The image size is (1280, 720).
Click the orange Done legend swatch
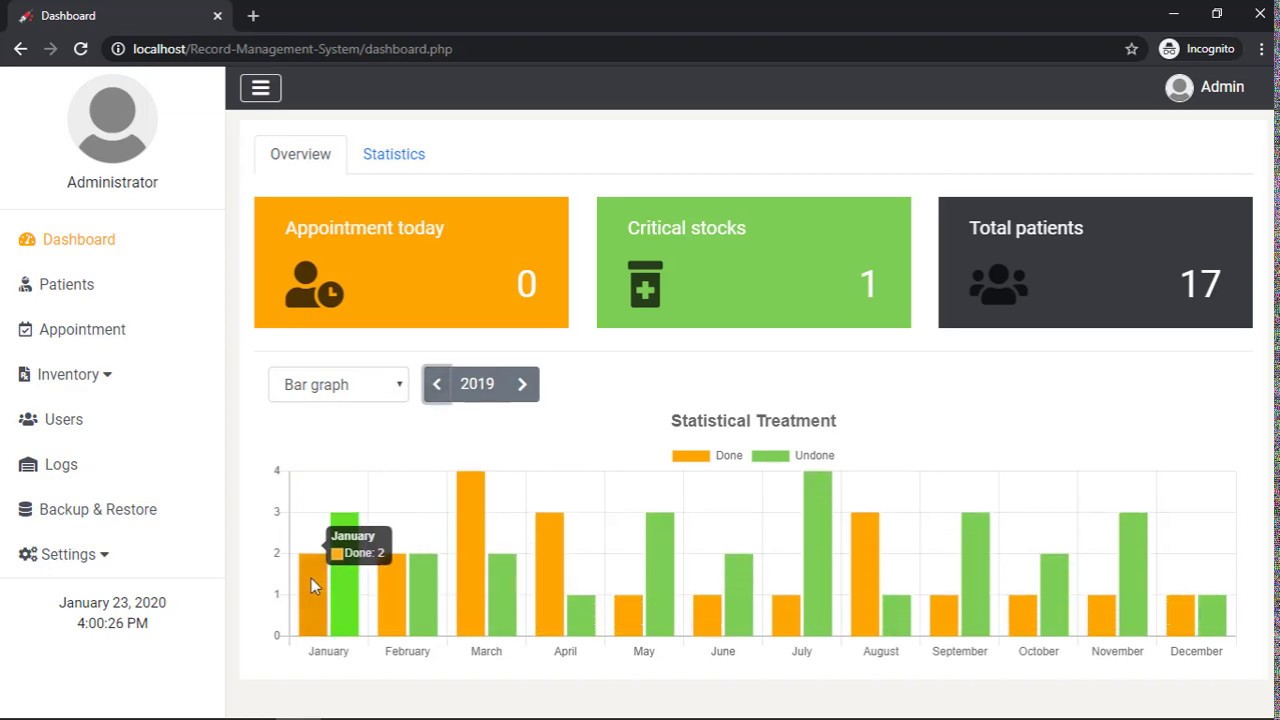691,456
